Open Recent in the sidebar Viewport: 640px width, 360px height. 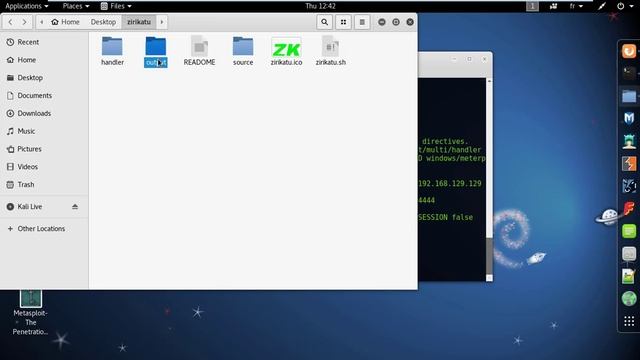click(x=44, y=42)
